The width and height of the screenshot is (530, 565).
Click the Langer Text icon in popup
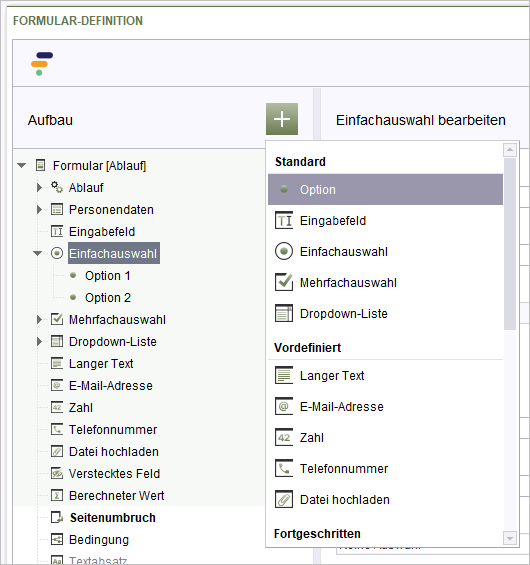point(284,375)
